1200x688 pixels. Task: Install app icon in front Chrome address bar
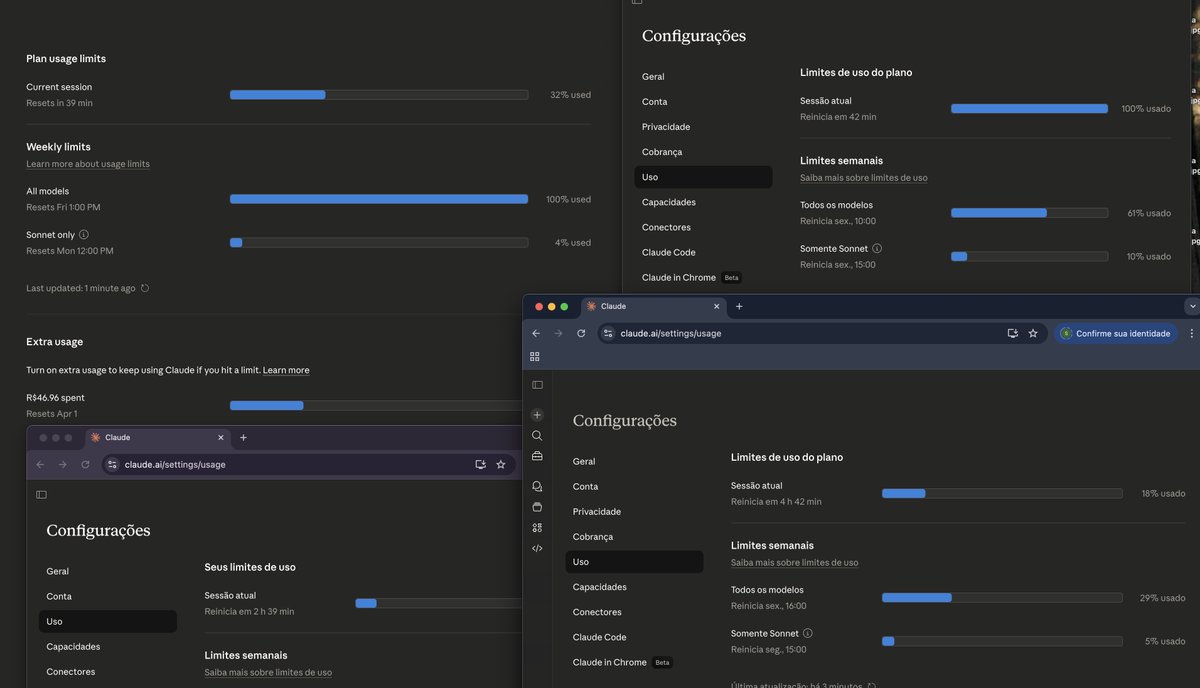pos(1013,333)
